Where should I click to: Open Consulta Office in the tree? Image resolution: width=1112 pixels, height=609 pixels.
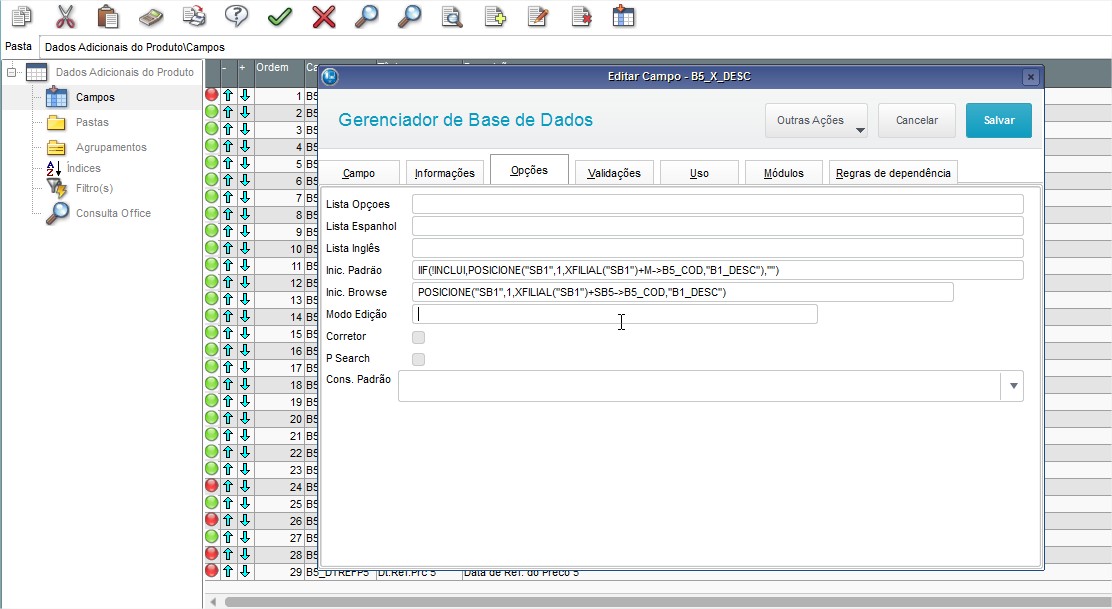point(113,213)
